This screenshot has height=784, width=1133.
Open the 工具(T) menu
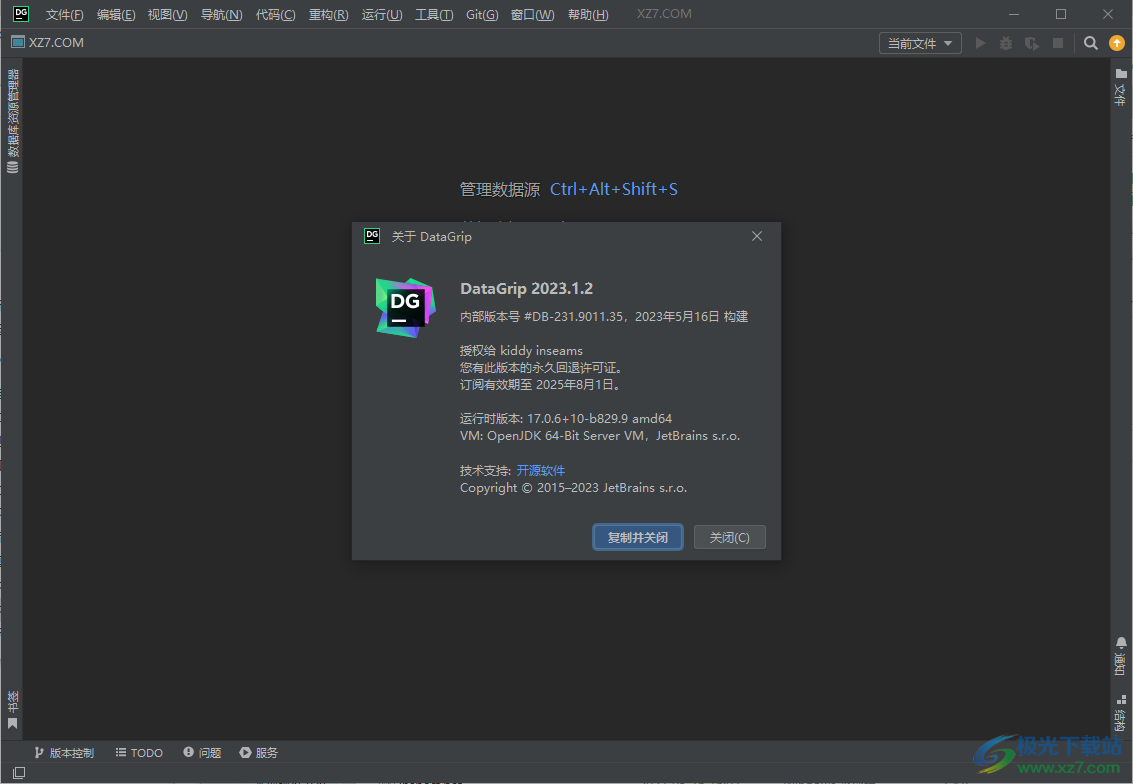point(434,14)
